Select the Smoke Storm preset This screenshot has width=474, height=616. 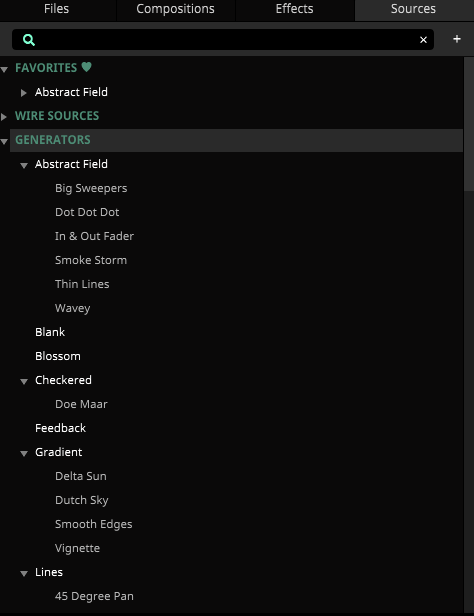[x=91, y=260]
